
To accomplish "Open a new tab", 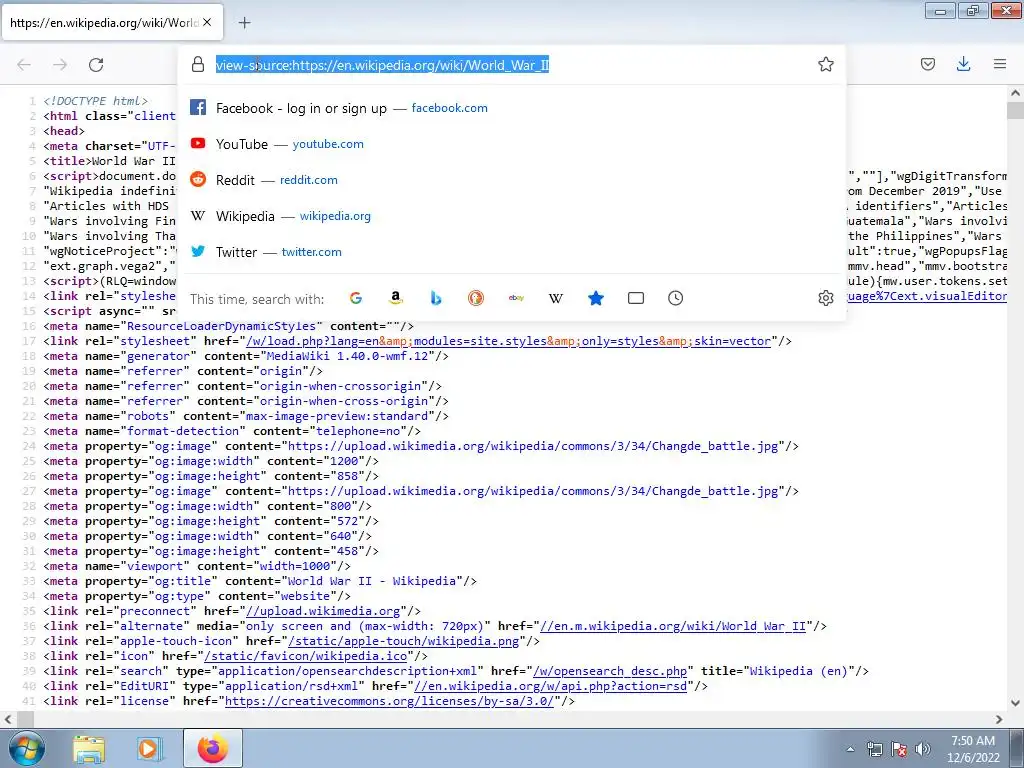I will coord(244,23).
